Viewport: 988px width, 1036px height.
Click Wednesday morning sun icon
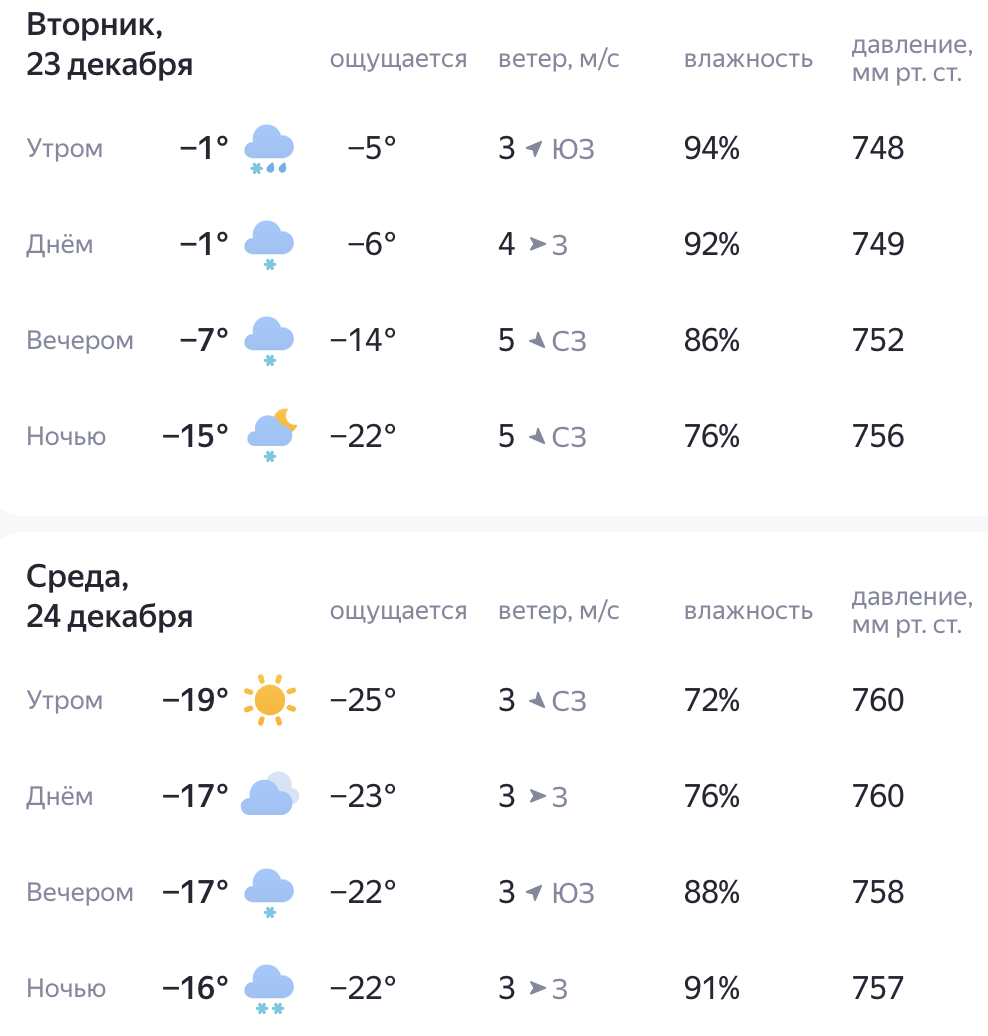click(270, 700)
